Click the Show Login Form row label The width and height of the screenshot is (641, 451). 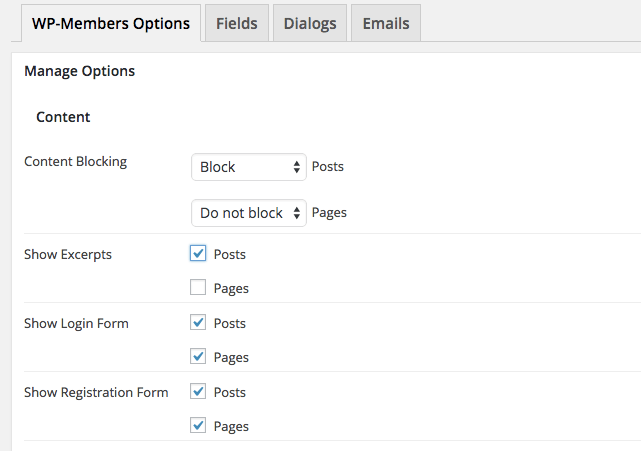(x=76, y=323)
